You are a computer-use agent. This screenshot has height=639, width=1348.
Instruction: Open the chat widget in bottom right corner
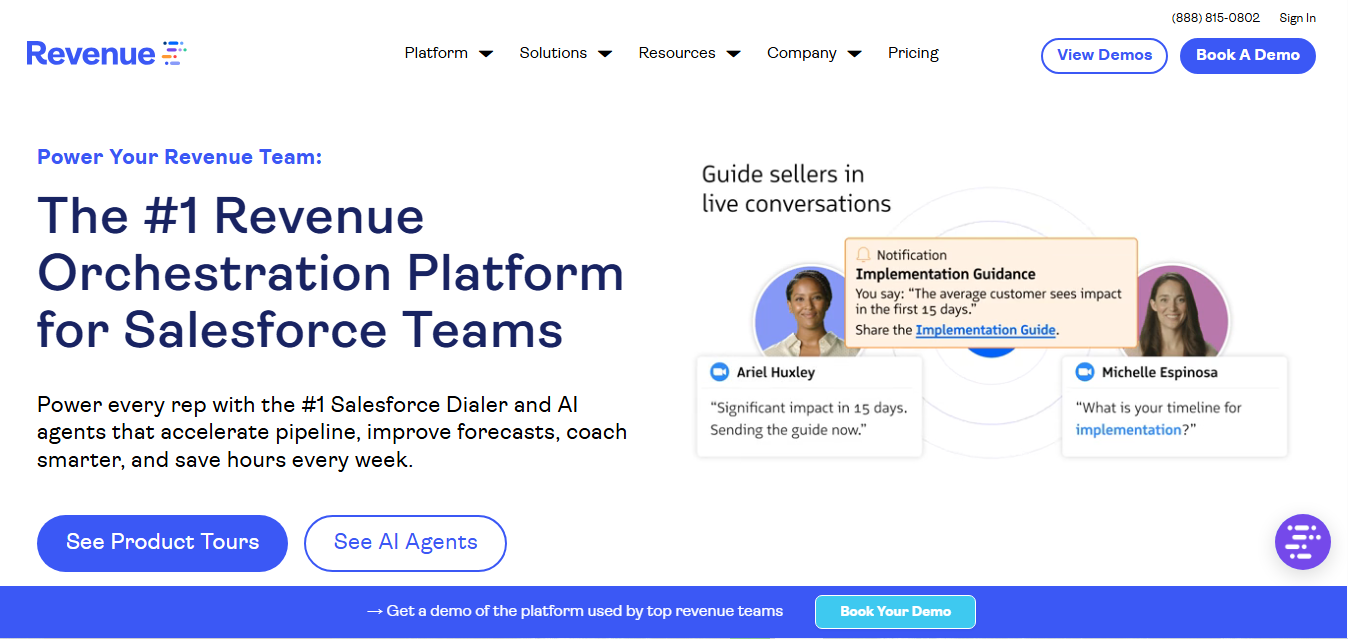tap(1302, 541)
